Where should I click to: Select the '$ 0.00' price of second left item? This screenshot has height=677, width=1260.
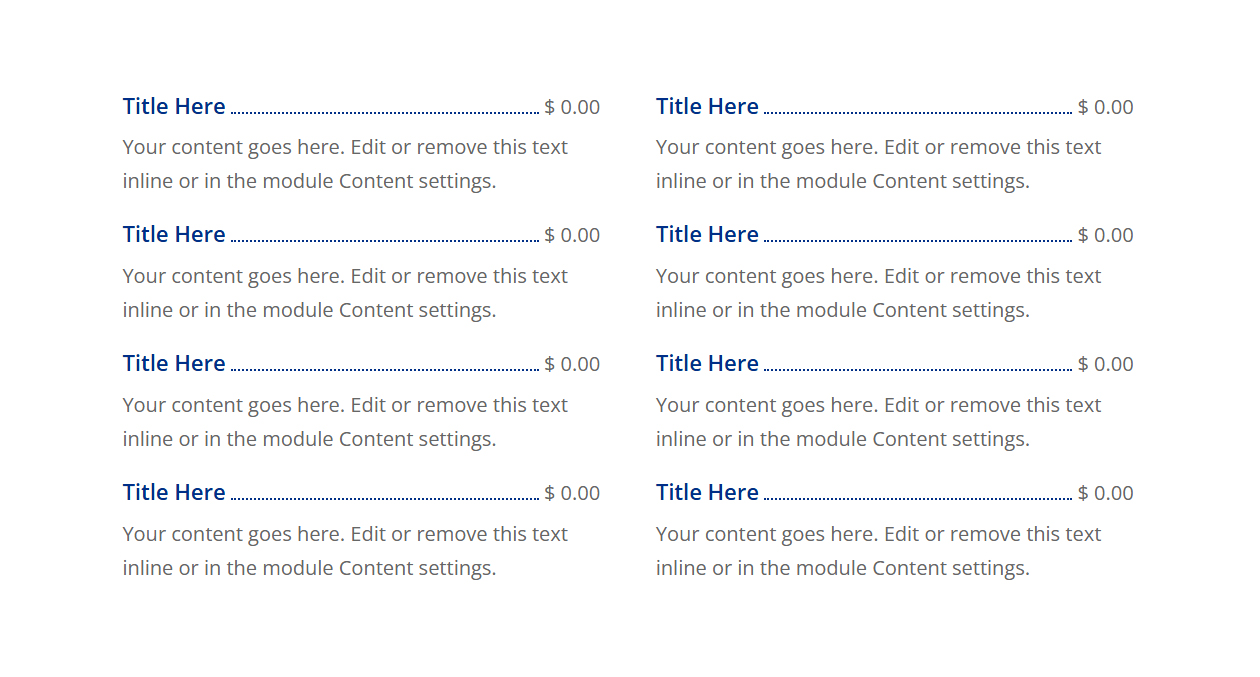tap(572, 235)
